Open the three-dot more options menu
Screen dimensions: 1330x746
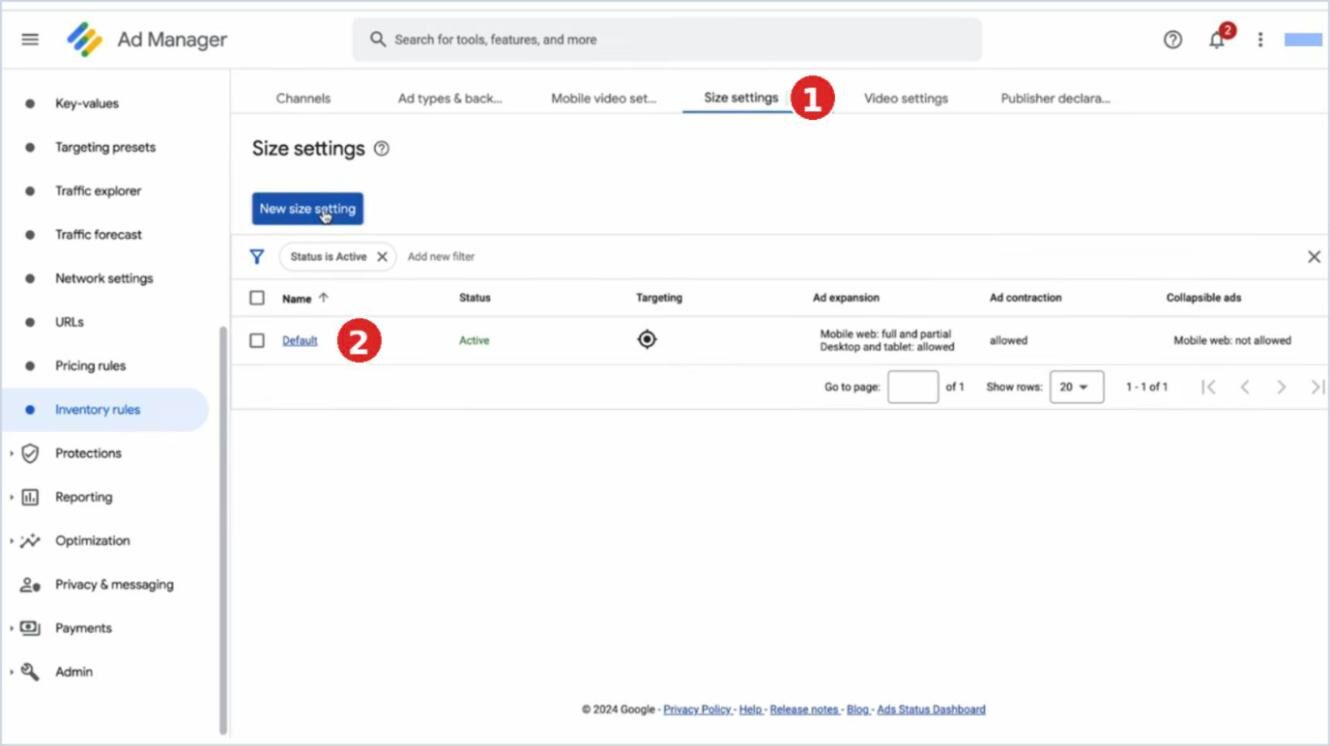coord(1260,40)
